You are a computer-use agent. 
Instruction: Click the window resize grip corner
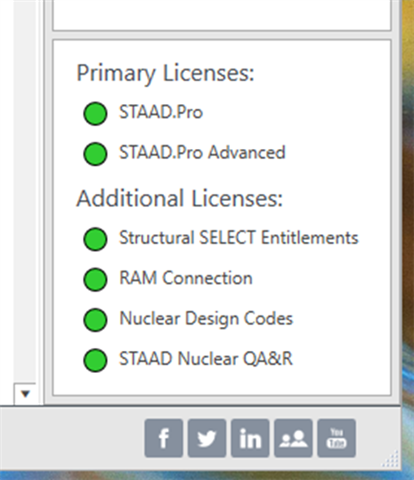391,459
